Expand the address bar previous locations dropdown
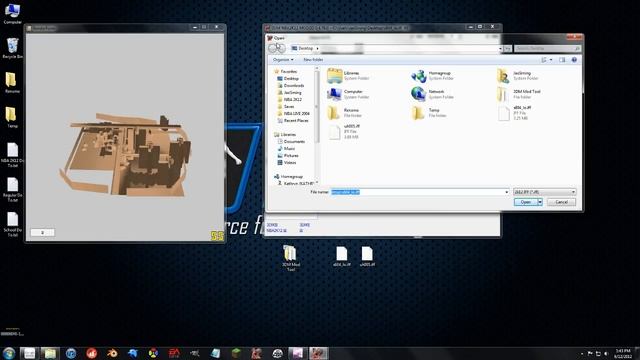The image size is (640, 360). pyautogui.click(x=500, y=49)
